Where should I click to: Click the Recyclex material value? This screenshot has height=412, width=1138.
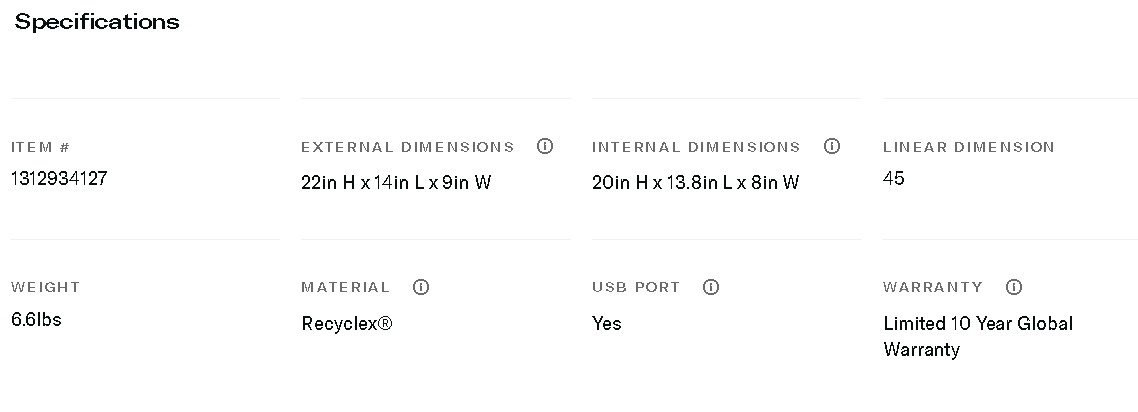(346, 324)
